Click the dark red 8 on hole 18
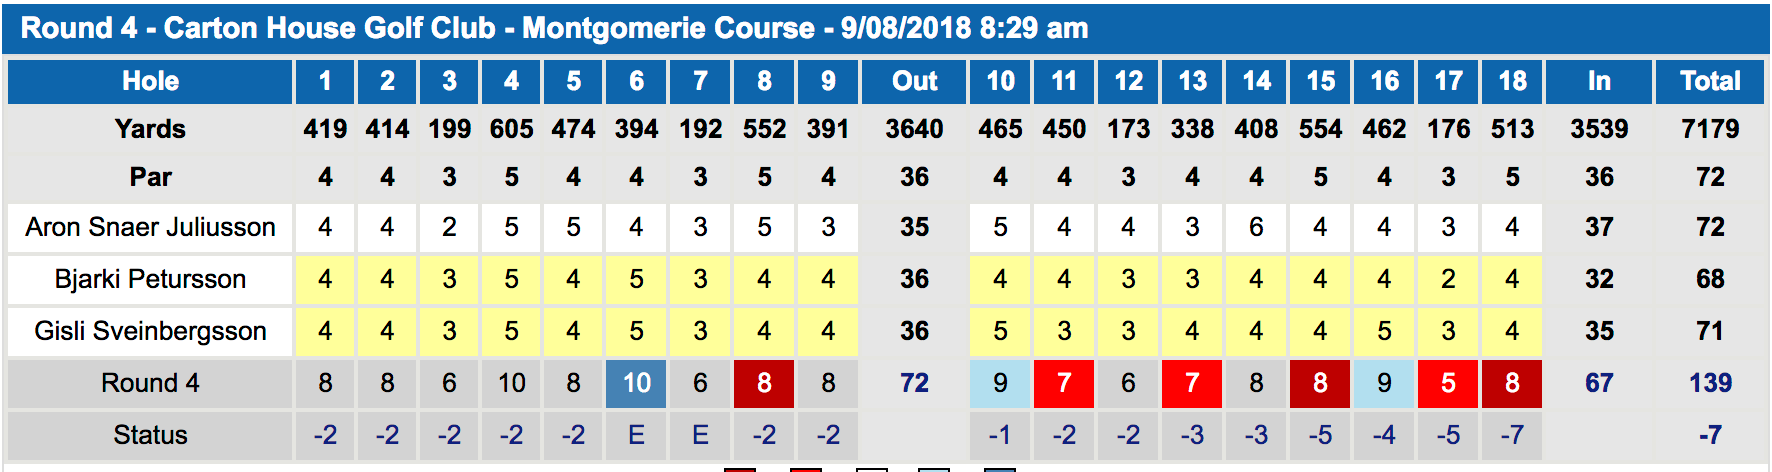Viewport: 1772px width, 472px height. (x=1512, y=384)
